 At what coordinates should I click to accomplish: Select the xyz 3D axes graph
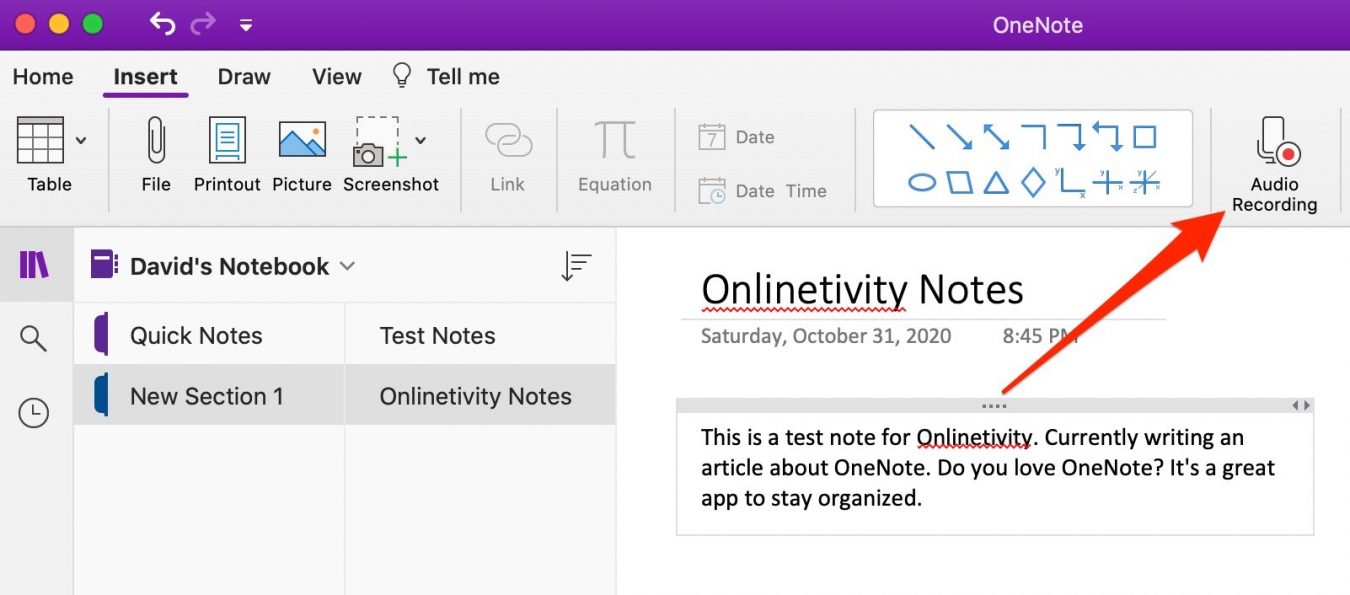(1144, 182)
